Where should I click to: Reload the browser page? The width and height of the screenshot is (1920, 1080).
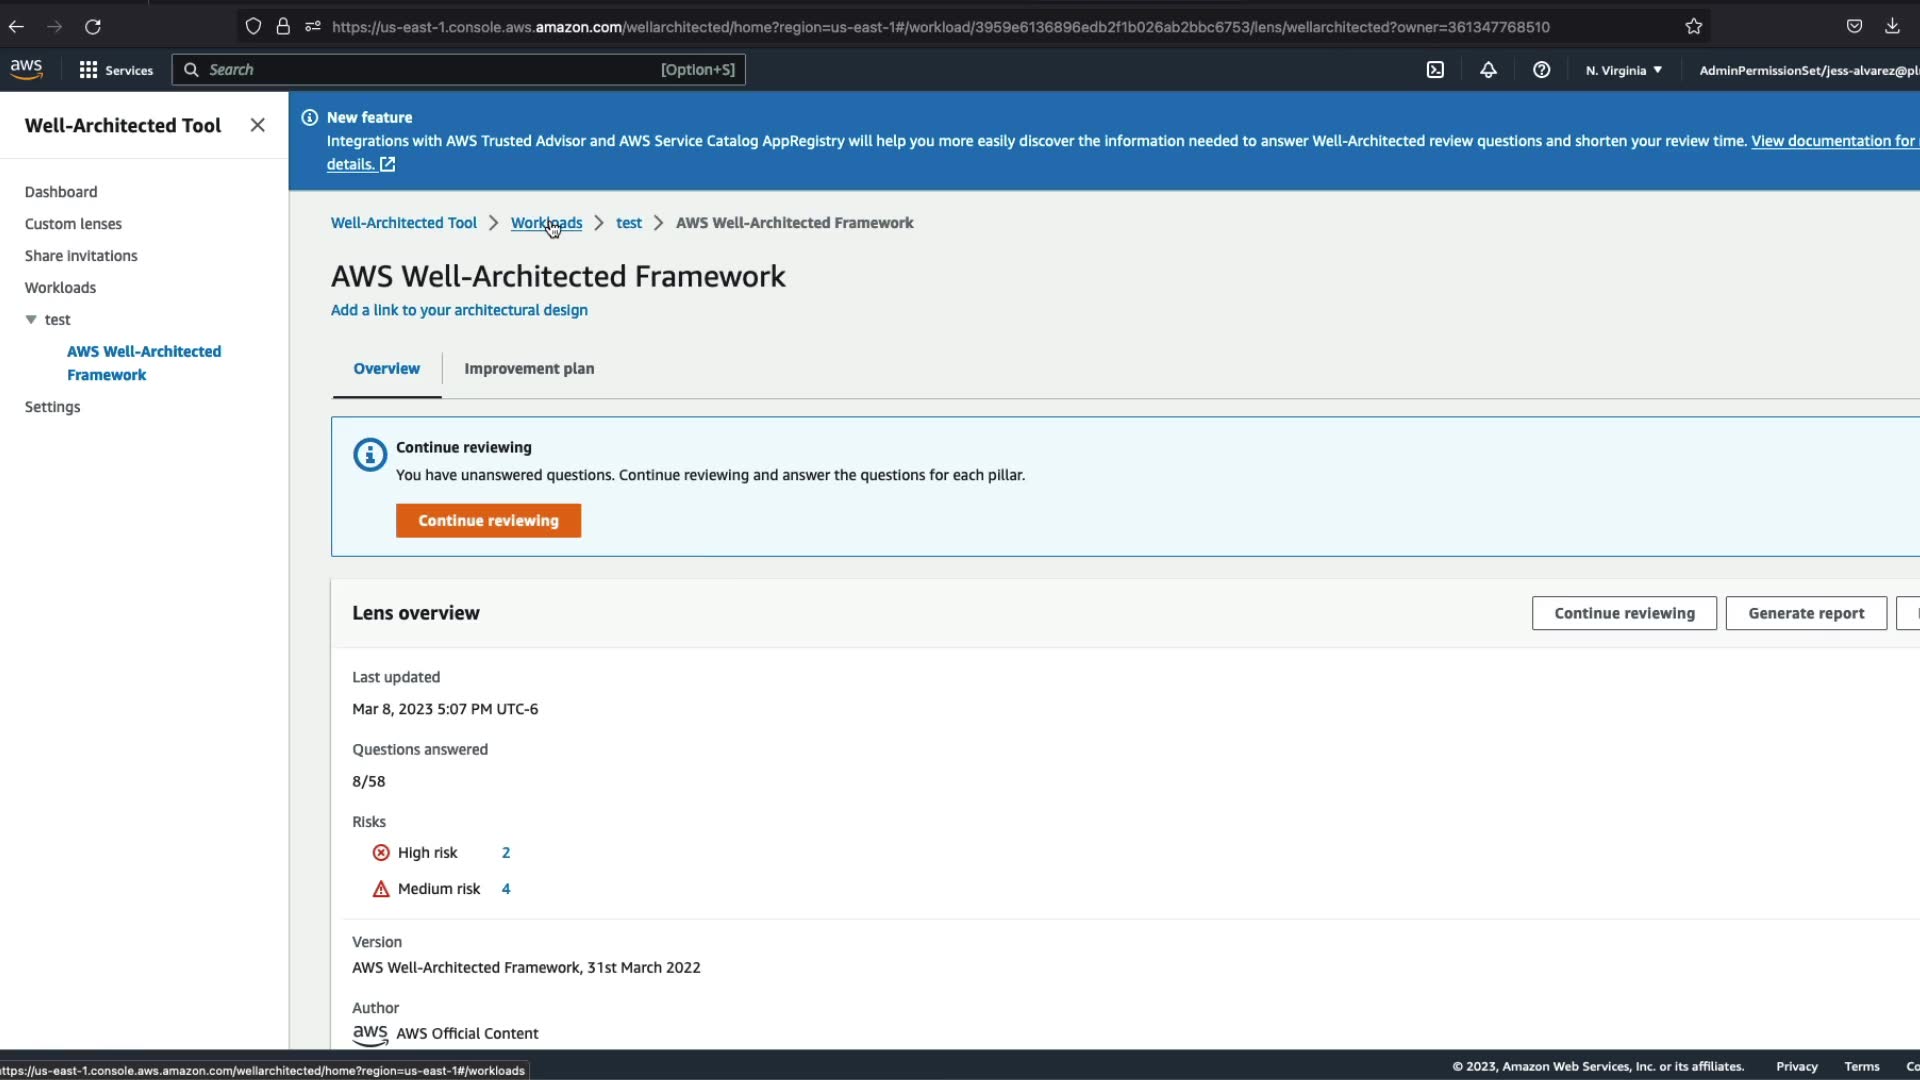coord(93,27)
